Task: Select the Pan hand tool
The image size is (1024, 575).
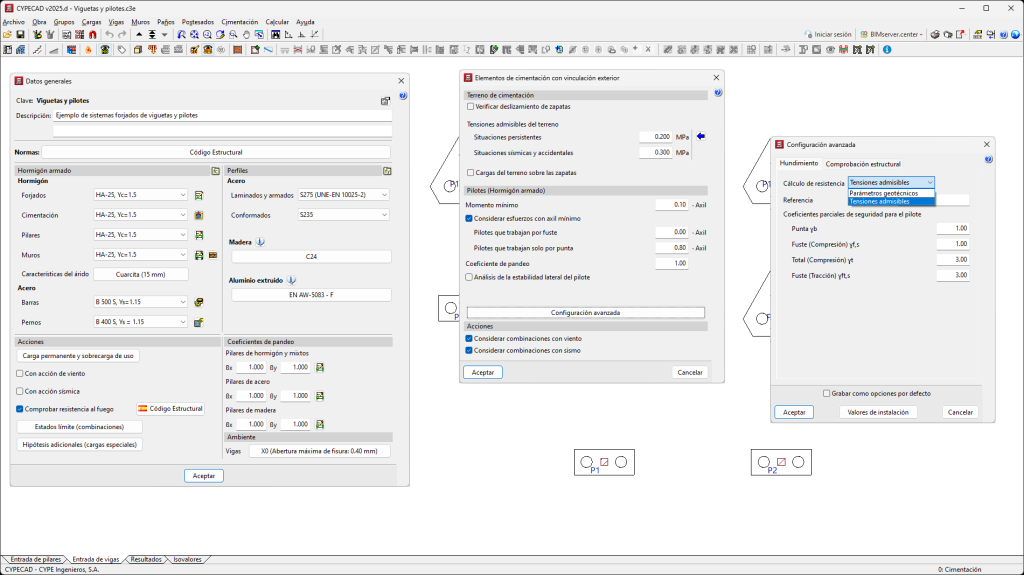Action: click(245, 34)
